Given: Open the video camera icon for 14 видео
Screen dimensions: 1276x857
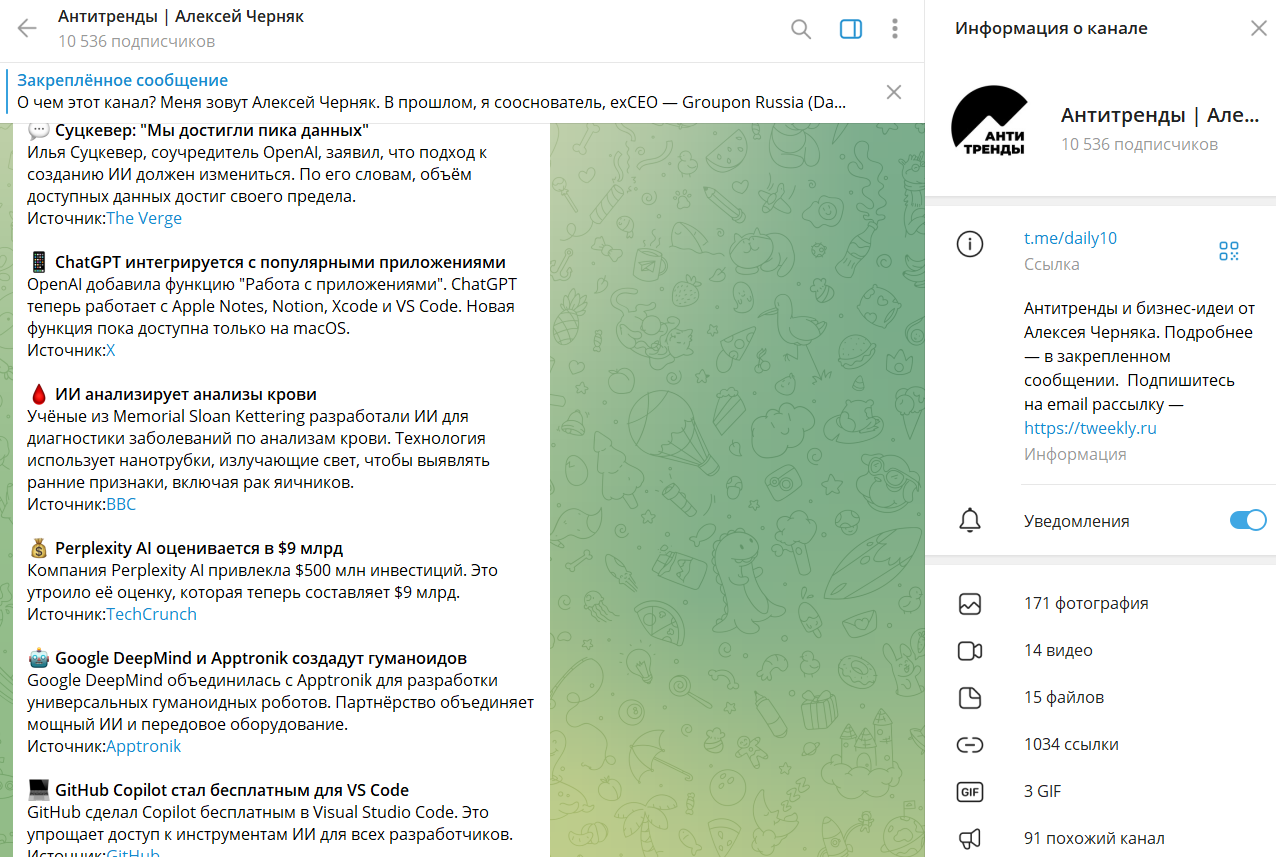Looking at the screenshot, I should coord(969,651).
